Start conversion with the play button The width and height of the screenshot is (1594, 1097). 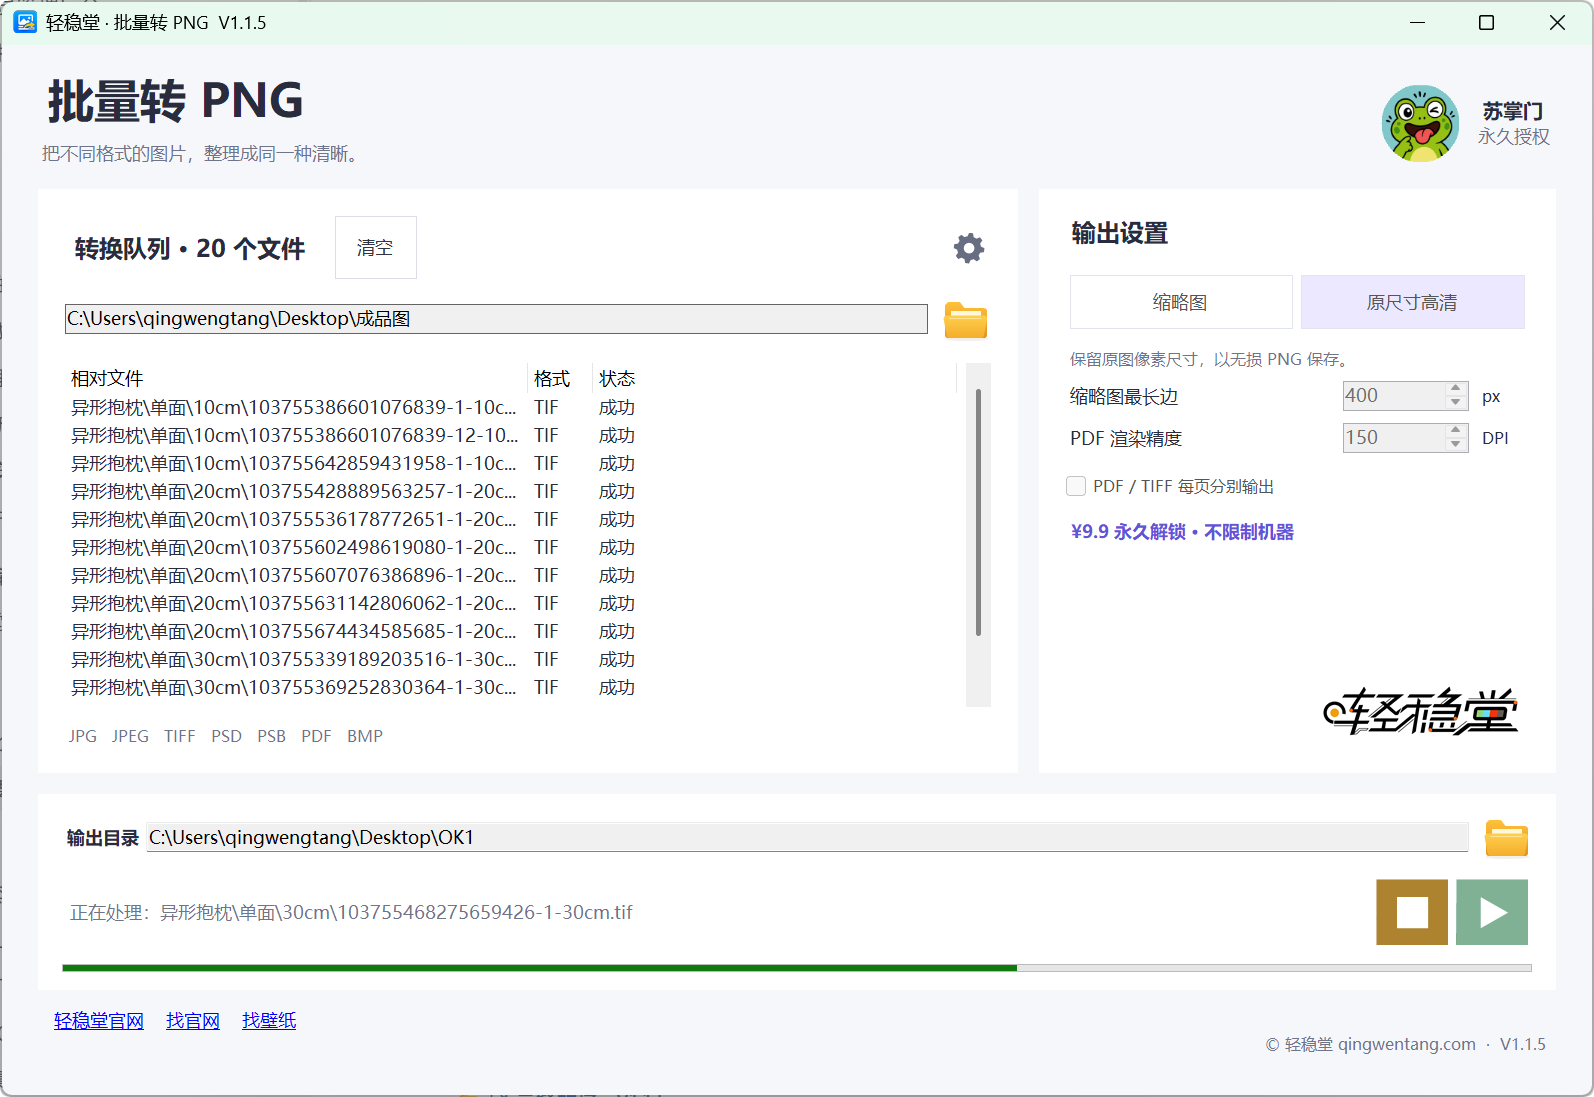tap(1492, 912)
